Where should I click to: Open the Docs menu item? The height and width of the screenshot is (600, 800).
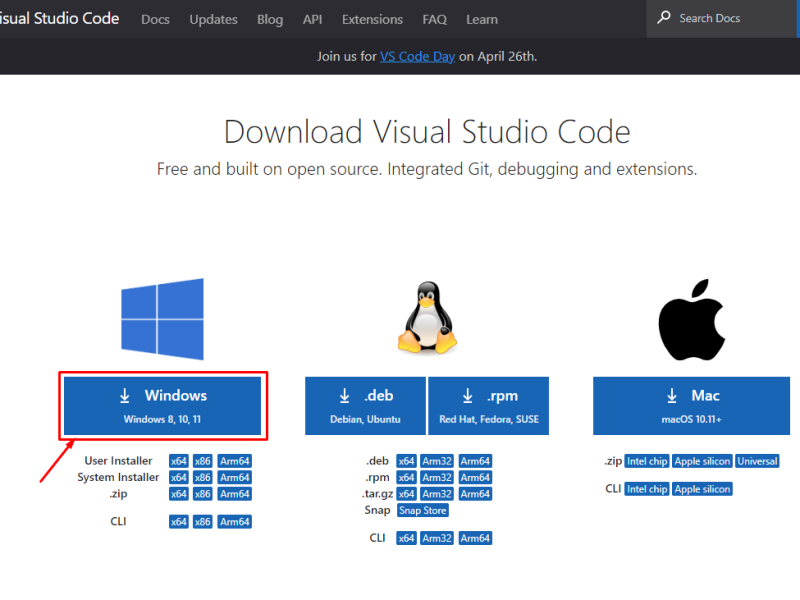pyautogui.click(x=155, y=19)
